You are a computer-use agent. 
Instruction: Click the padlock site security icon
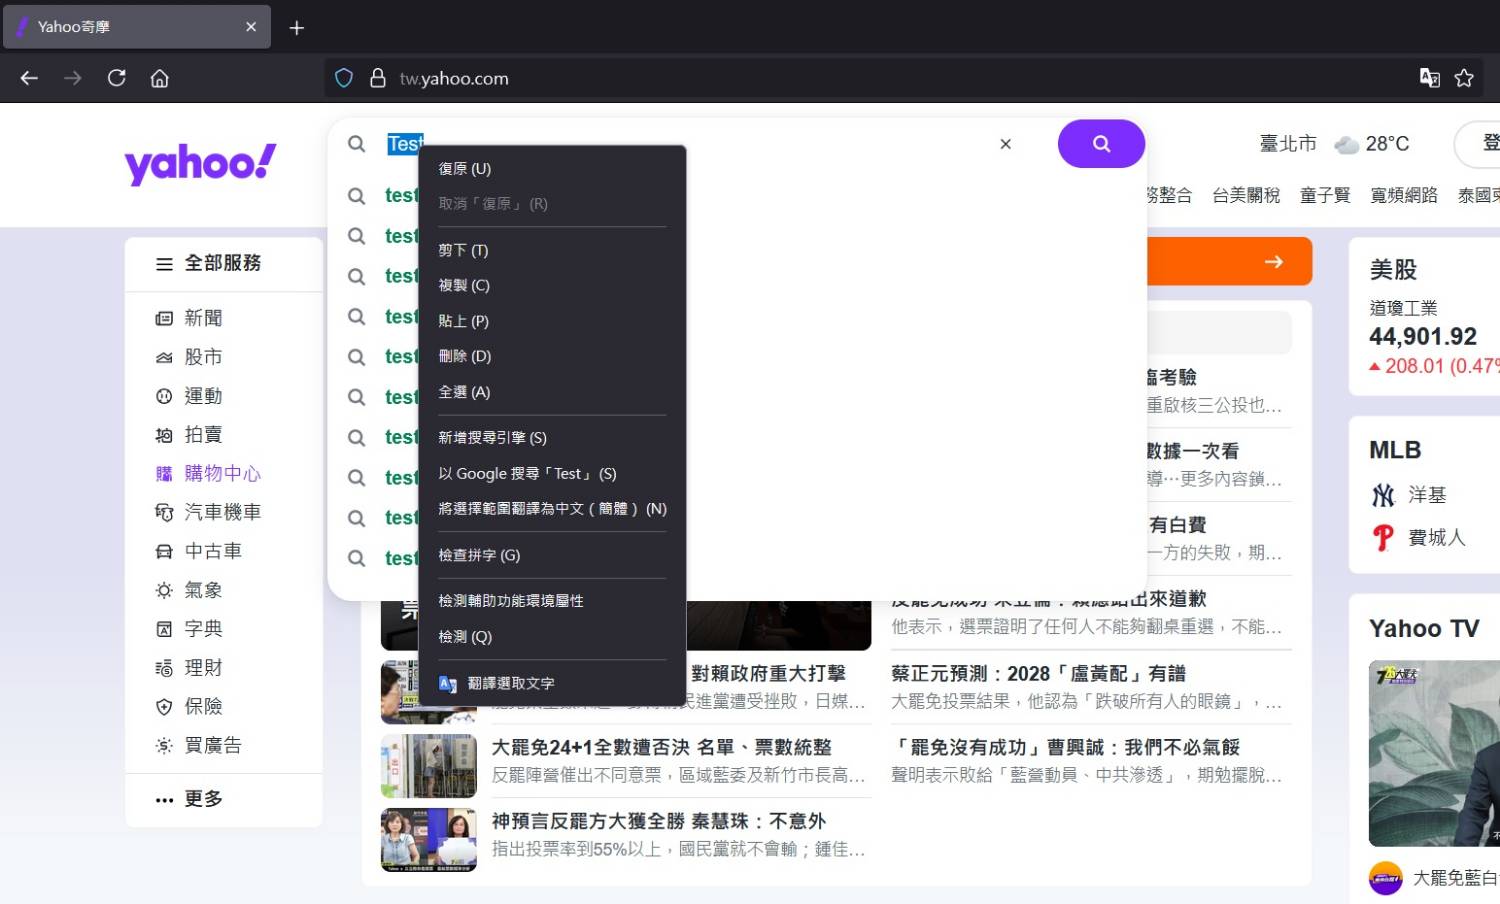point(377,78)
